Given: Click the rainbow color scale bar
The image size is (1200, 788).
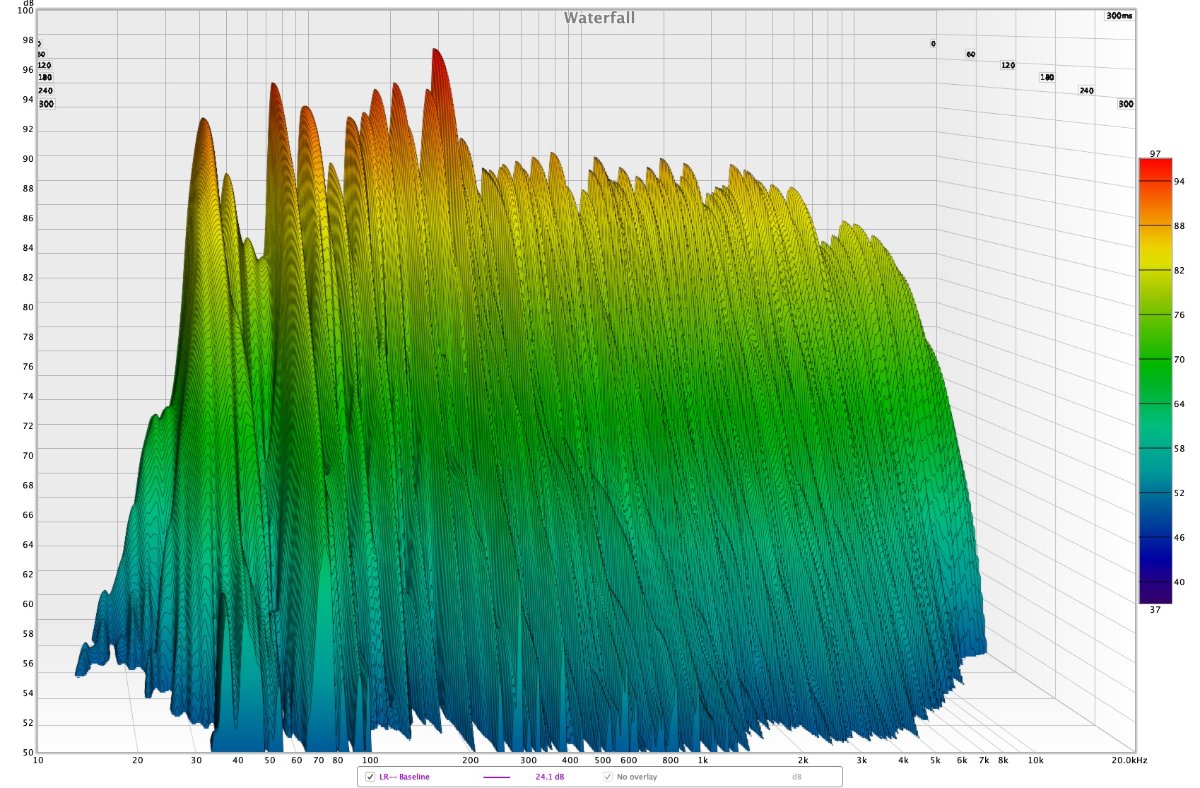Looking at the screenshot, I should point(1154,381).
